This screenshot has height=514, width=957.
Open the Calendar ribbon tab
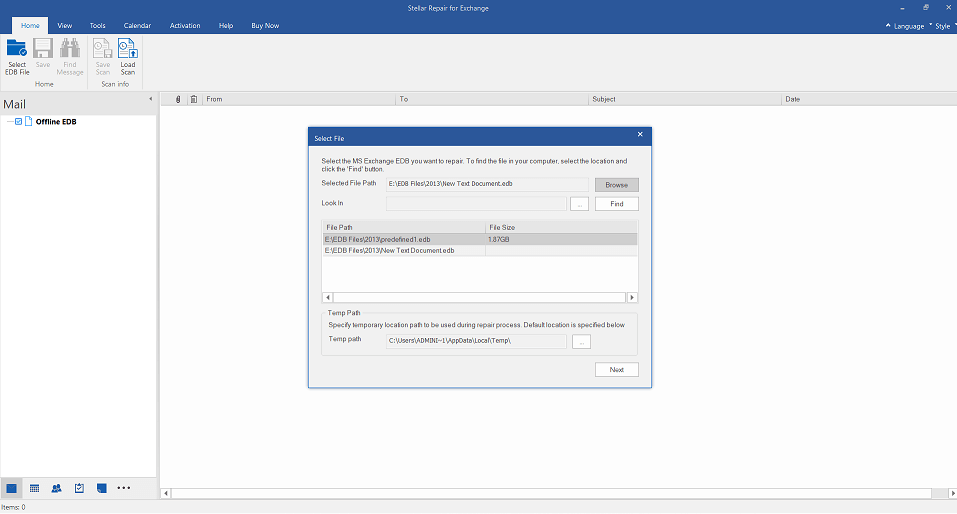click(137, 26)
